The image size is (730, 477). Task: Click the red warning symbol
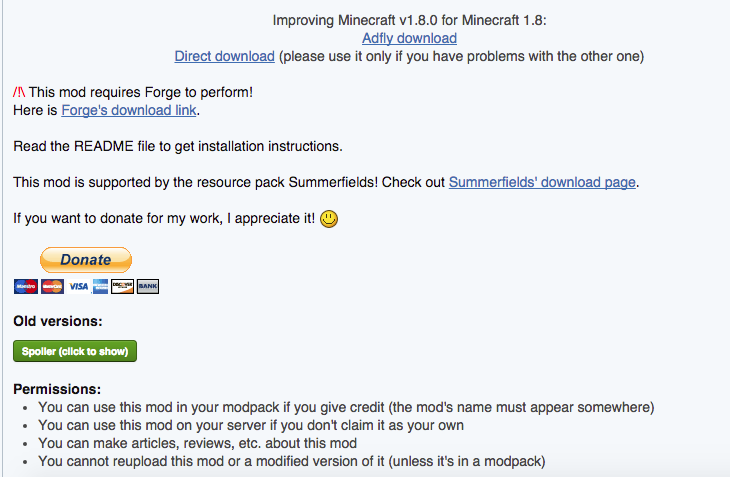[19, 92]
